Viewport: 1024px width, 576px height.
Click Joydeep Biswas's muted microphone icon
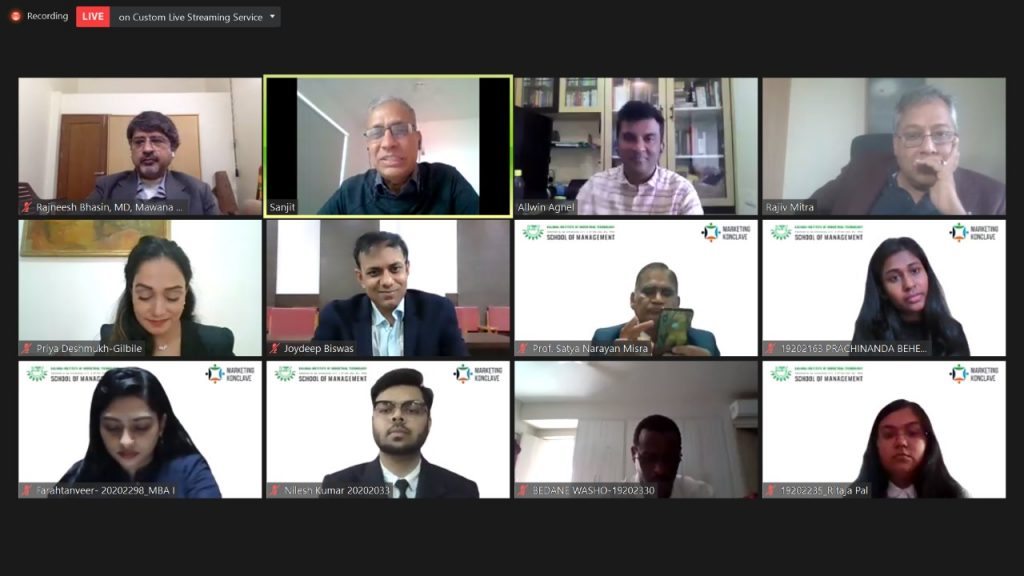click(x=275, y=348)
